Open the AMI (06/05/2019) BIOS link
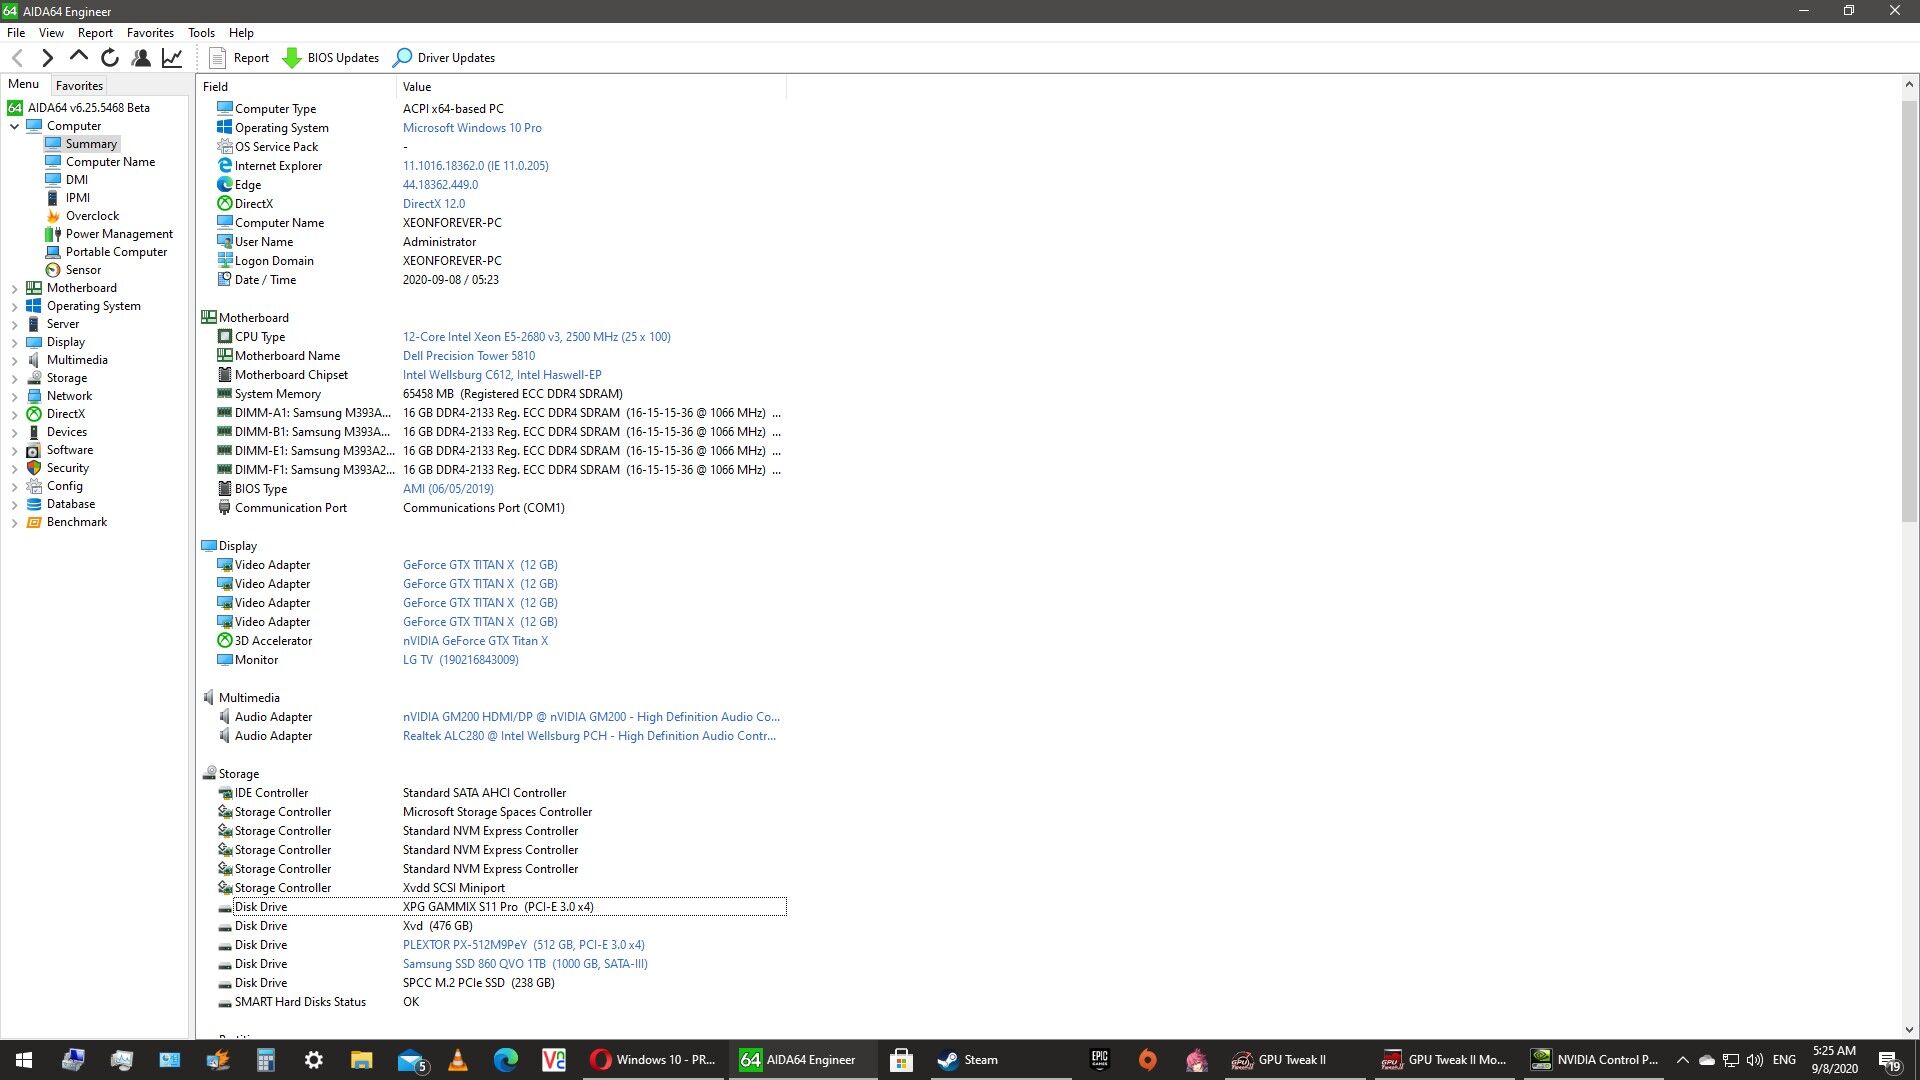 click(x=448, y=489)
